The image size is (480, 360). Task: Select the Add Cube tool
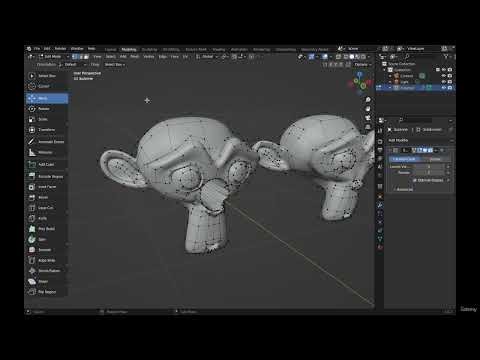tap(47, 164)
